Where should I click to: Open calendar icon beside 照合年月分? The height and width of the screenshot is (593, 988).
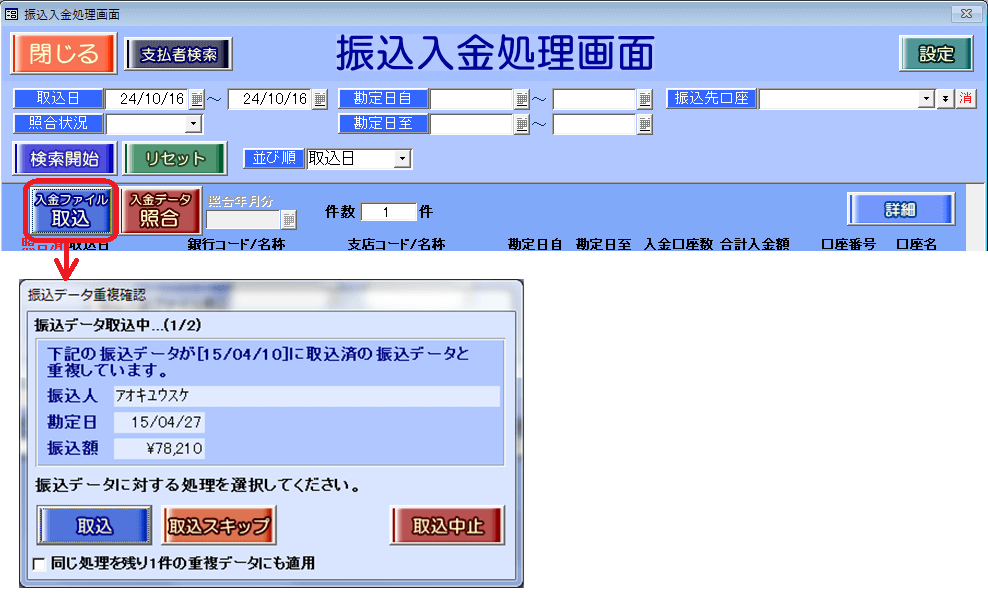tap(289, 220)
